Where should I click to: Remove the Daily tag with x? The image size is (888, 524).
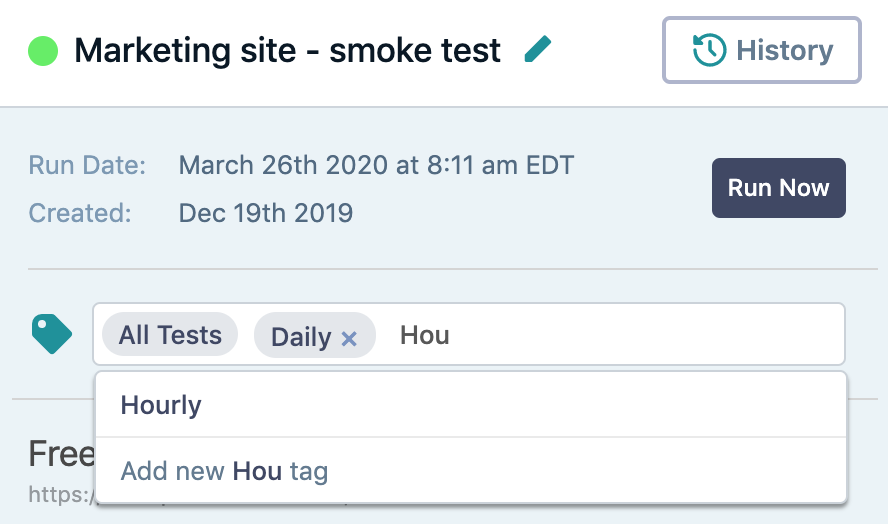coord(349,339)
